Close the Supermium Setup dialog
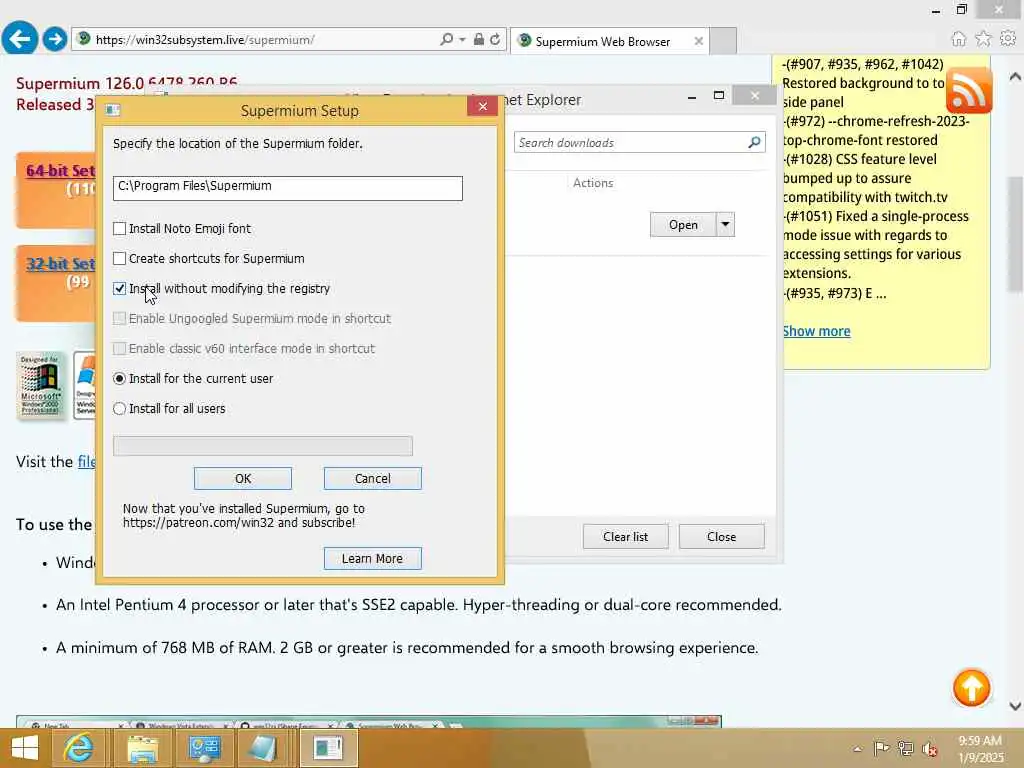Screen dimensions: 1024x768 (483, 106)
